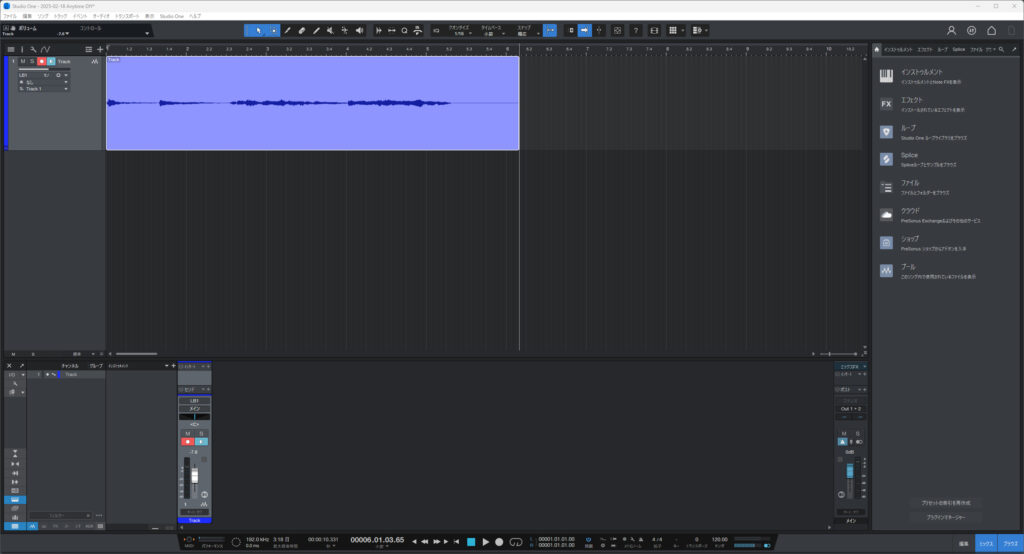The width and height of the screenshot is (1024, 554).
Task: Toggle record arm on the track header
Action: click(x=41, y=62)
